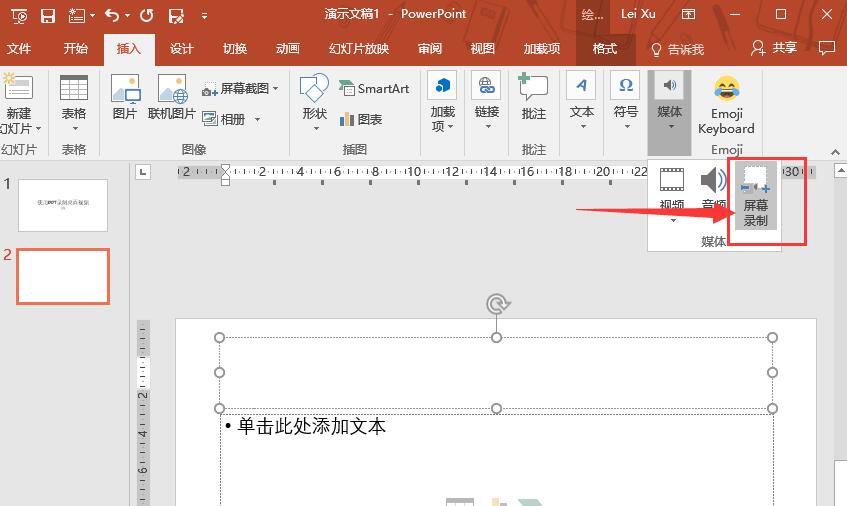Switch to the Format (格式) tab

pyautogui.click(x=604, y=49)
